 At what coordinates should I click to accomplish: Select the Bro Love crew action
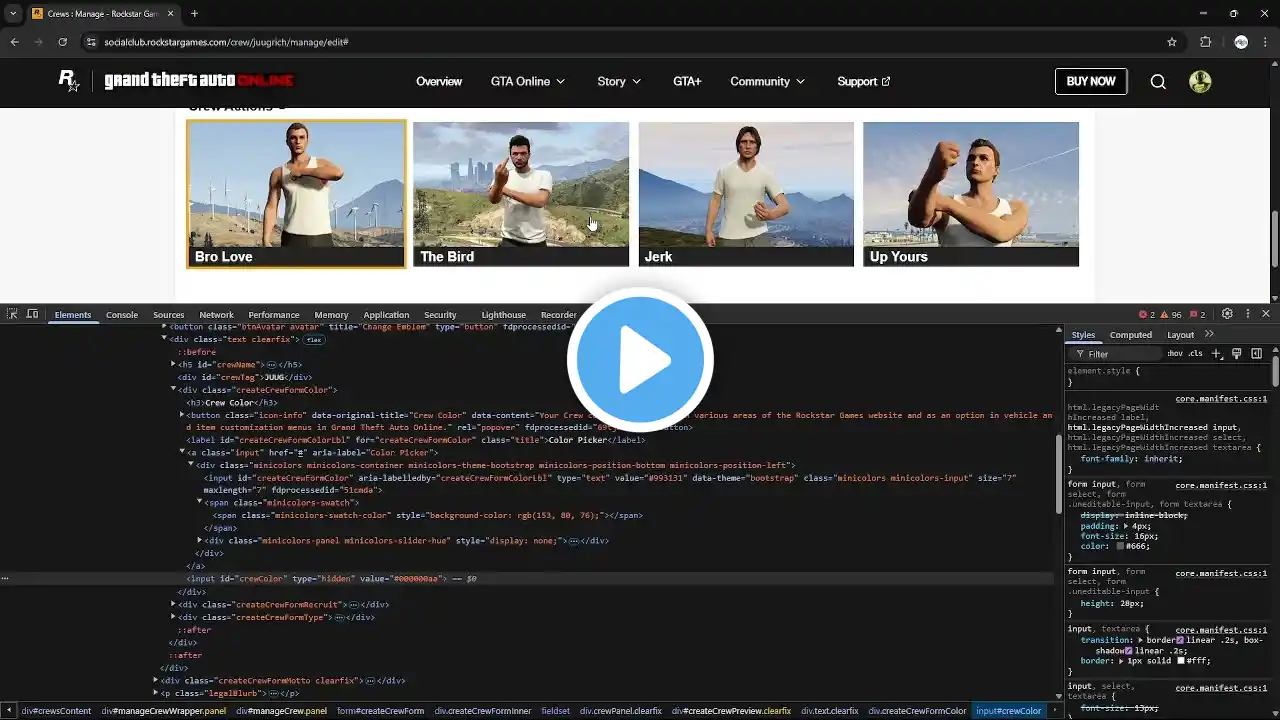pyautogui.click(x=296, y=194)
